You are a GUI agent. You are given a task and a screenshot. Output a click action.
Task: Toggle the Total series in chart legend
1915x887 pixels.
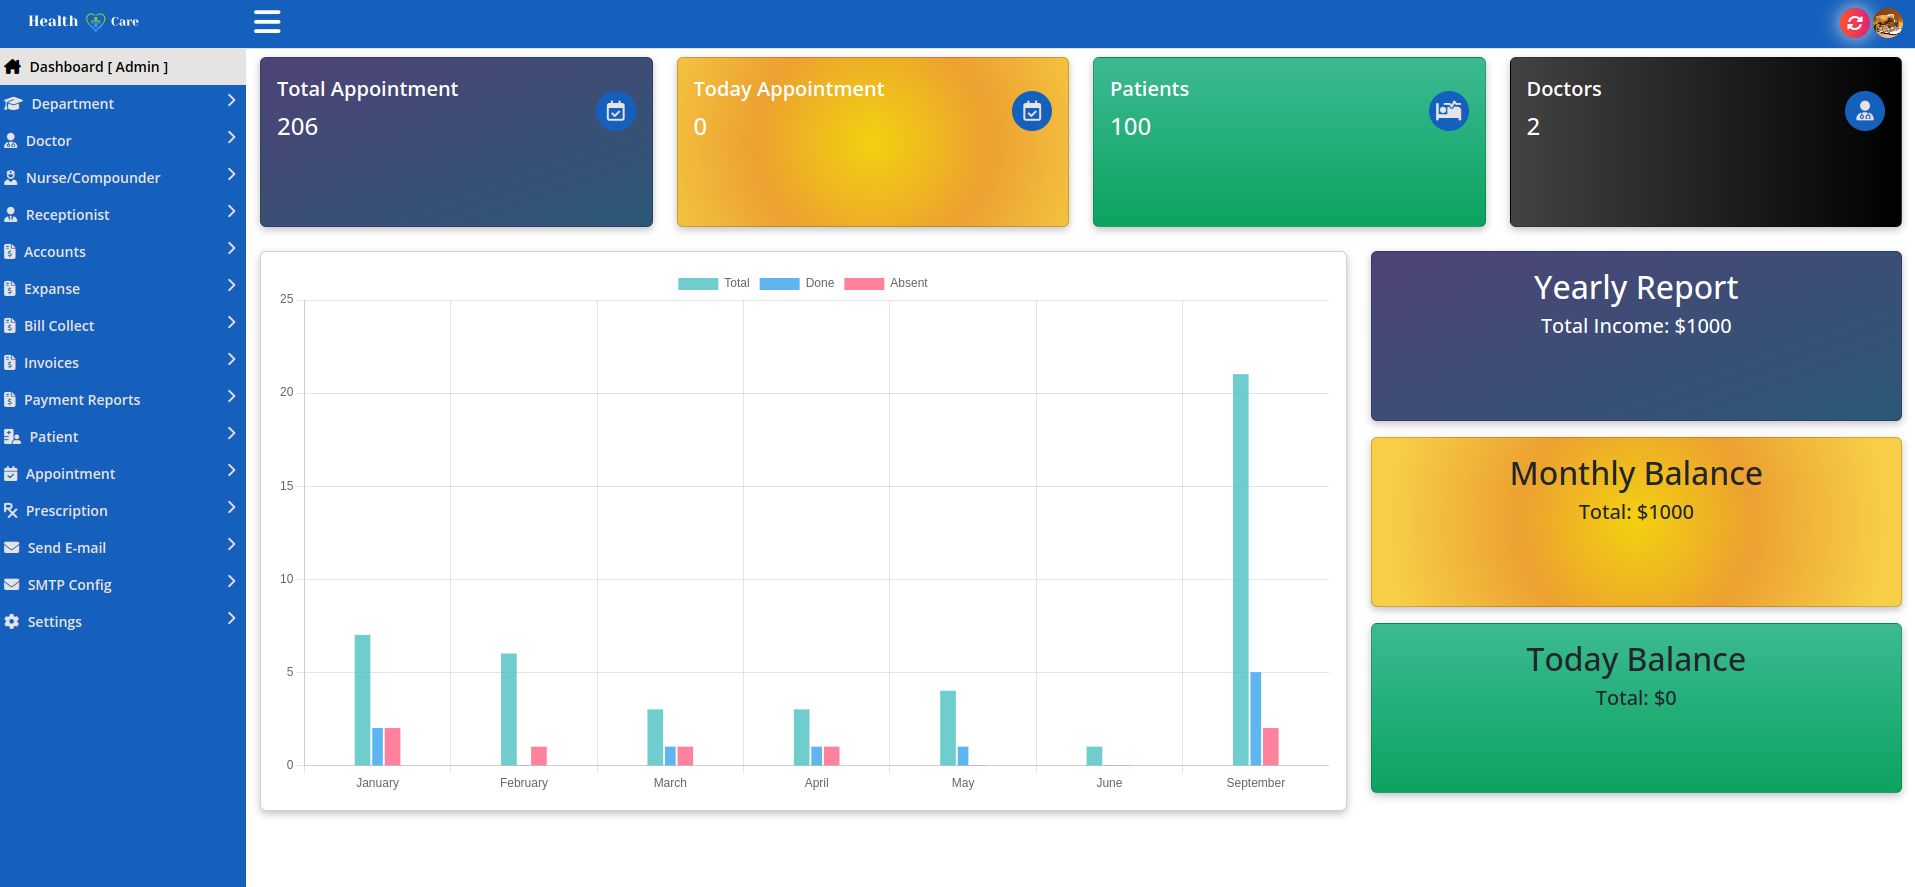[714, 283]
